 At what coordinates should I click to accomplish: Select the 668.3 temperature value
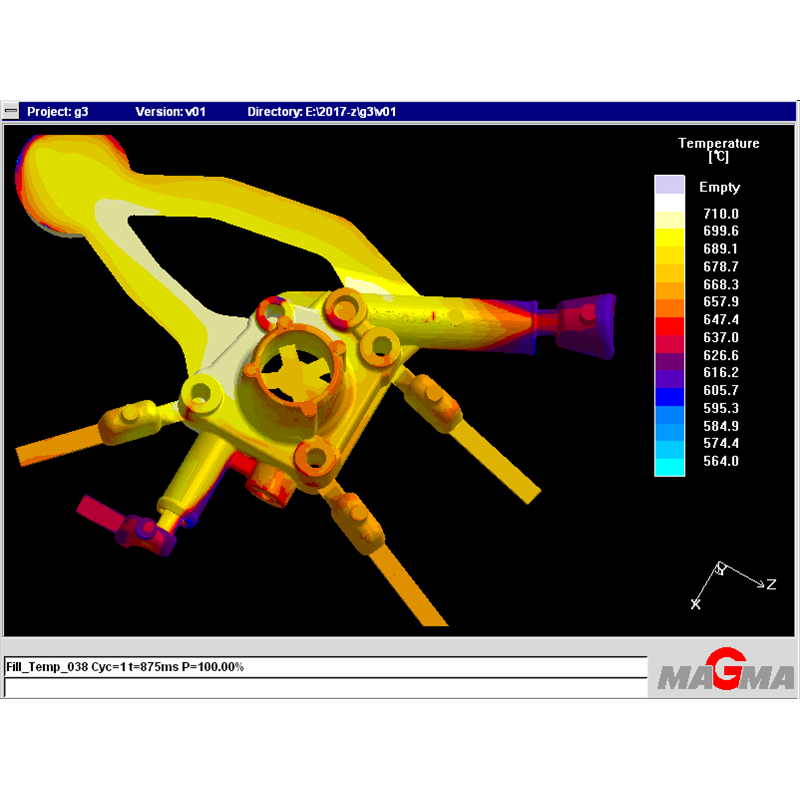click(x=720, y=284)
